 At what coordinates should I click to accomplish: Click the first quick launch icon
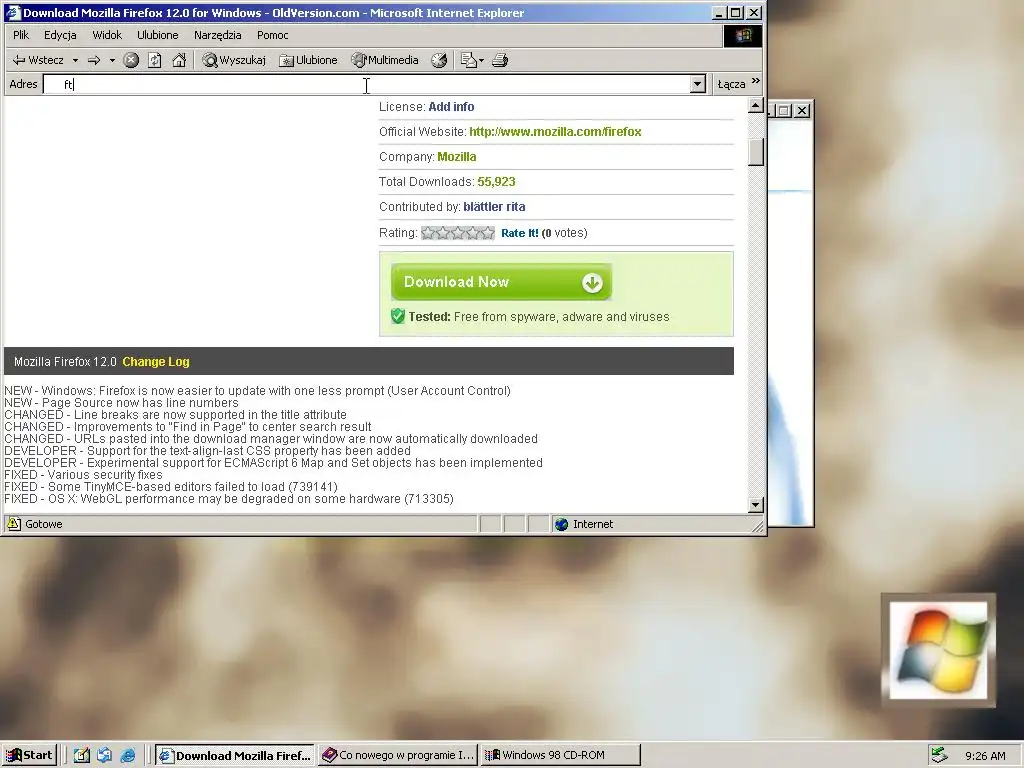82,756
